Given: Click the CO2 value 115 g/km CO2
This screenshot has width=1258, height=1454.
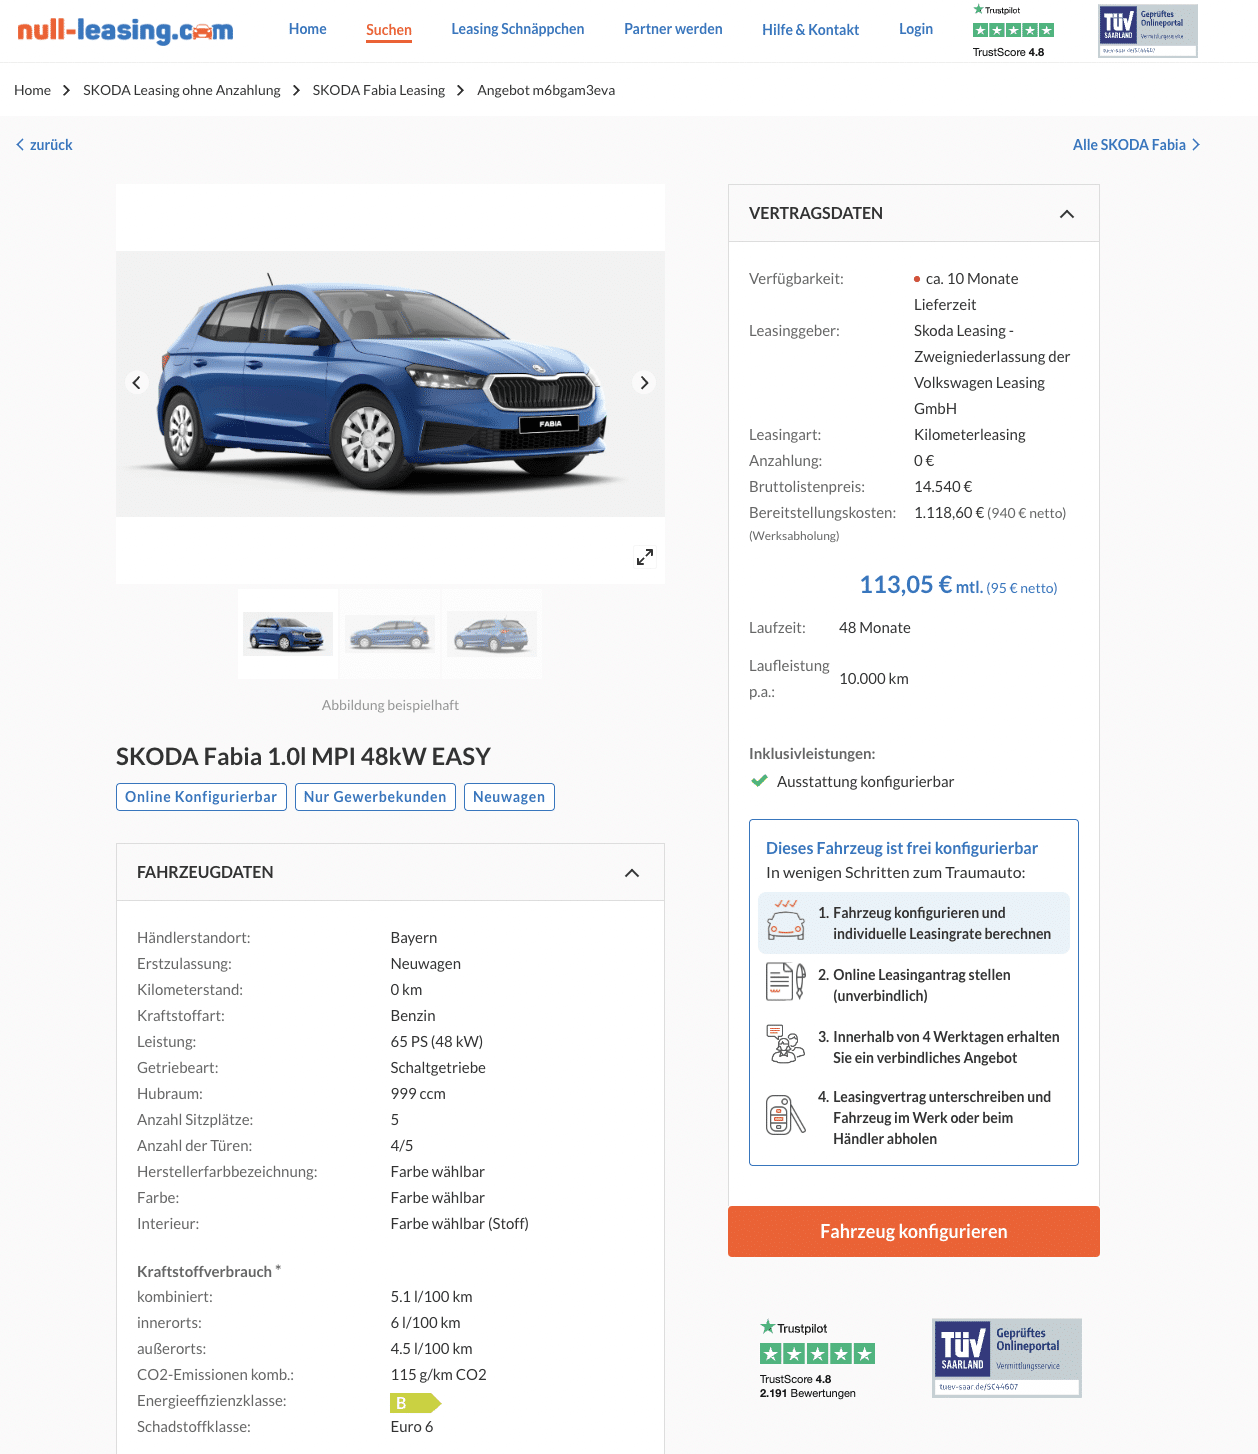Looking at the screenshot, I should (x=438, y=1375).
